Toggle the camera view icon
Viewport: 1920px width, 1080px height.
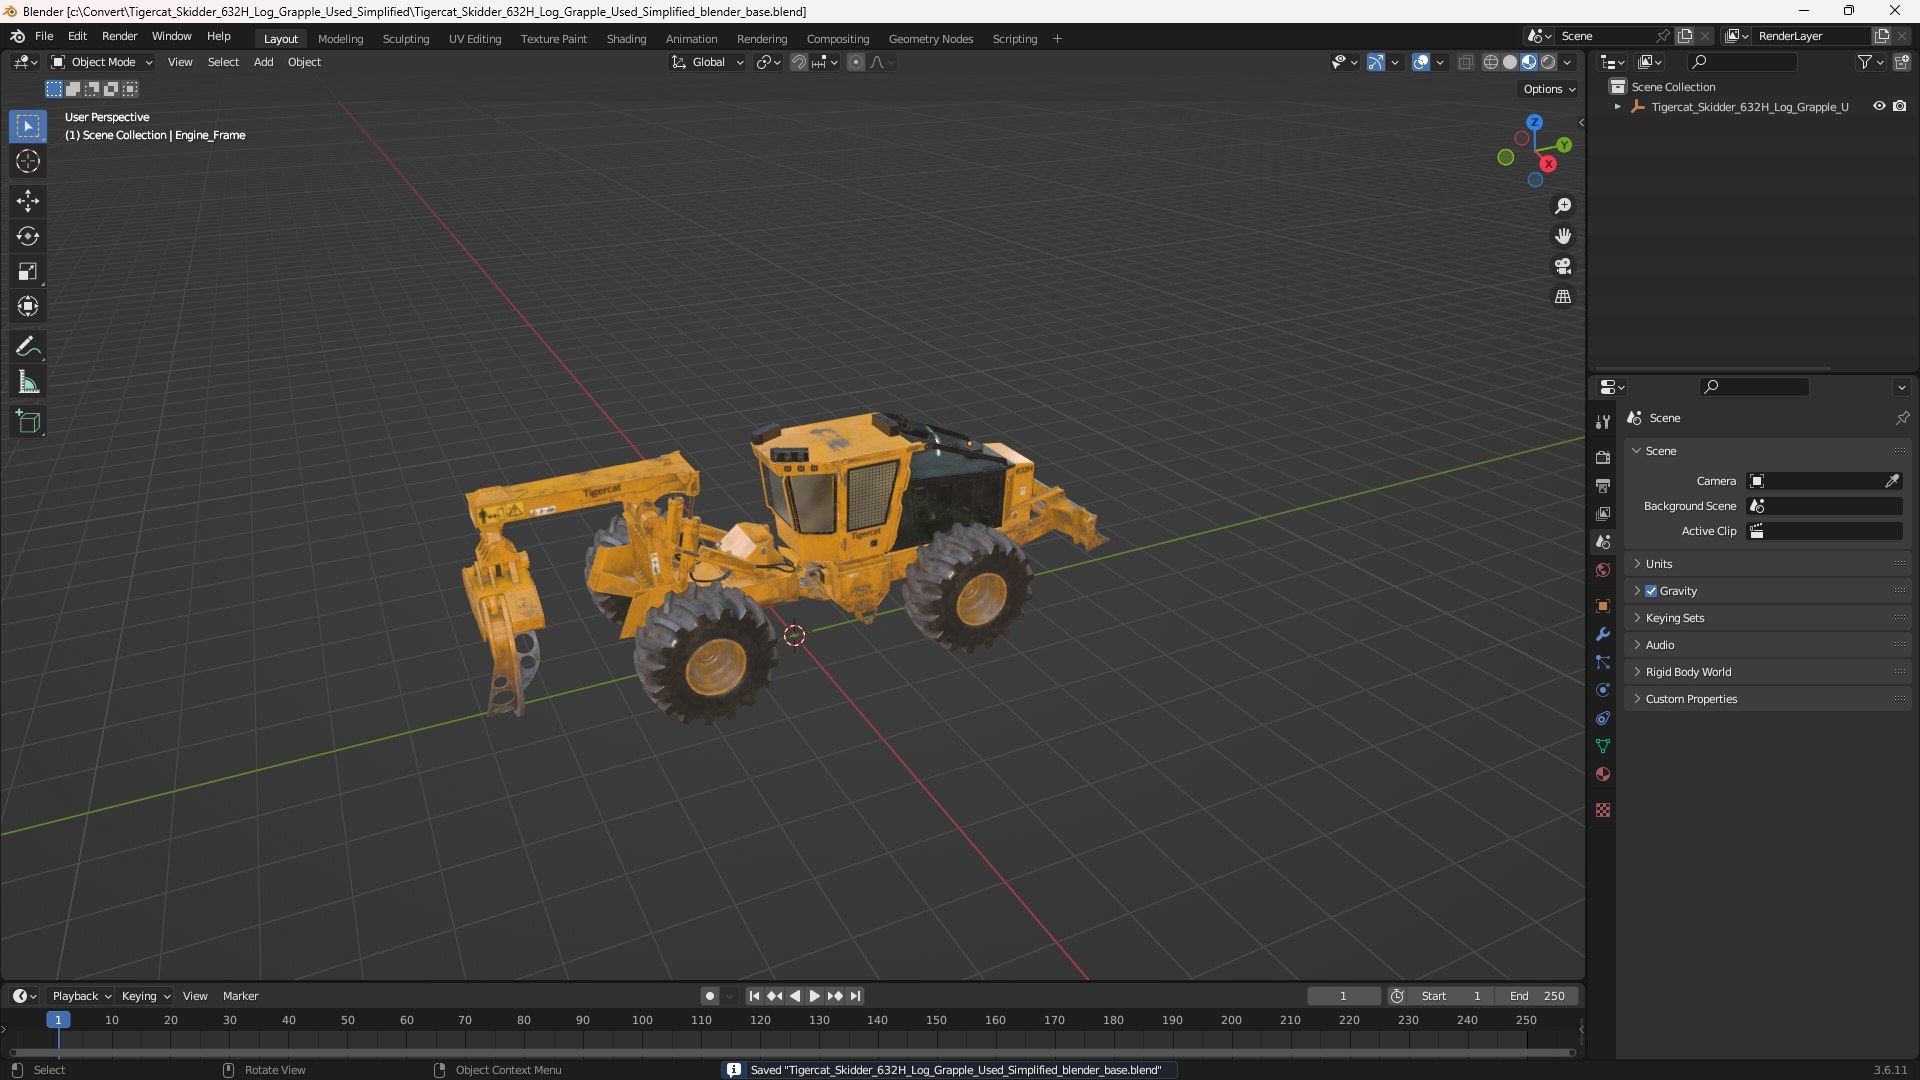coord(1563,266)
